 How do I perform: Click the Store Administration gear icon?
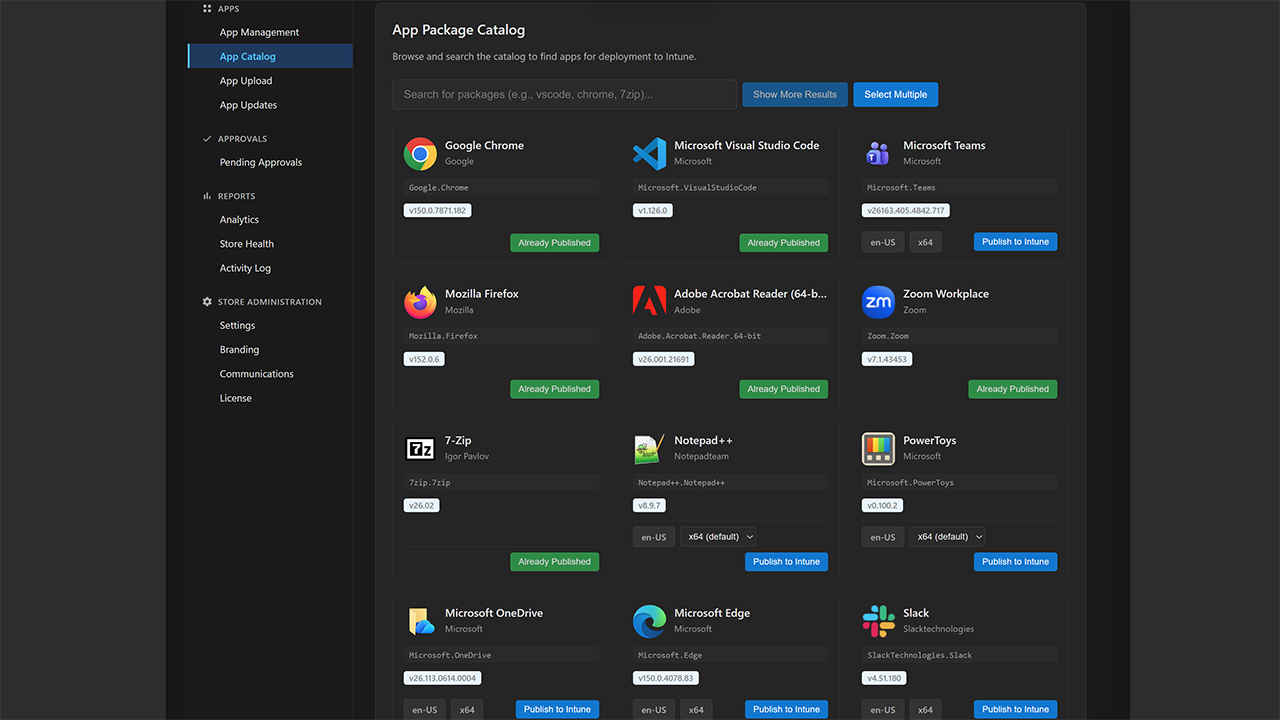tap(207, 301)
